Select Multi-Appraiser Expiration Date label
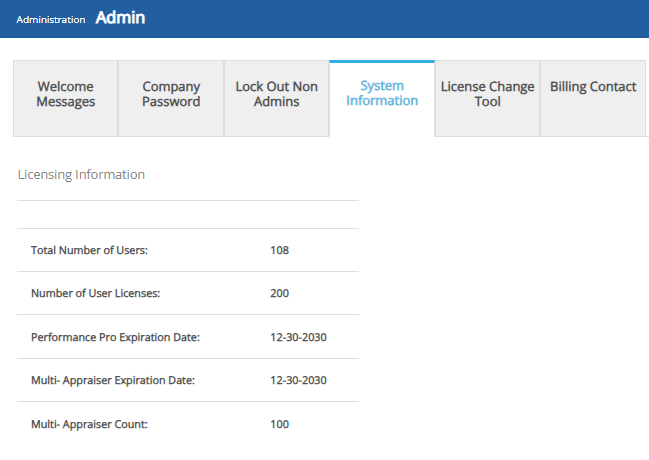This screenshot has width=649, height=460. (x=112, y=381)
